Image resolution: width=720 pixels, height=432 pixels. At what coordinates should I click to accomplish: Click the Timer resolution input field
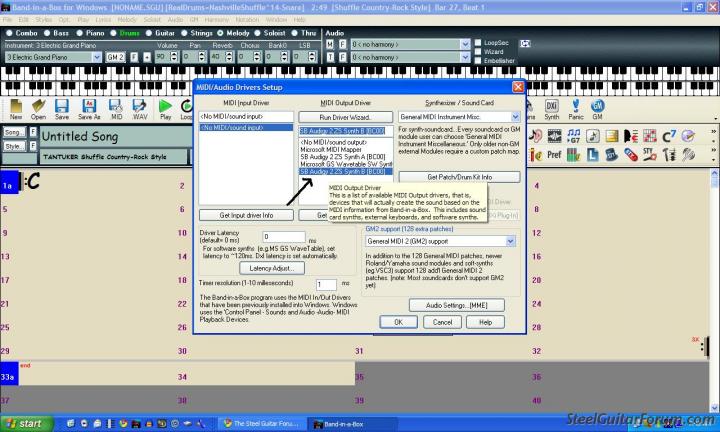(x=326, y=285)
